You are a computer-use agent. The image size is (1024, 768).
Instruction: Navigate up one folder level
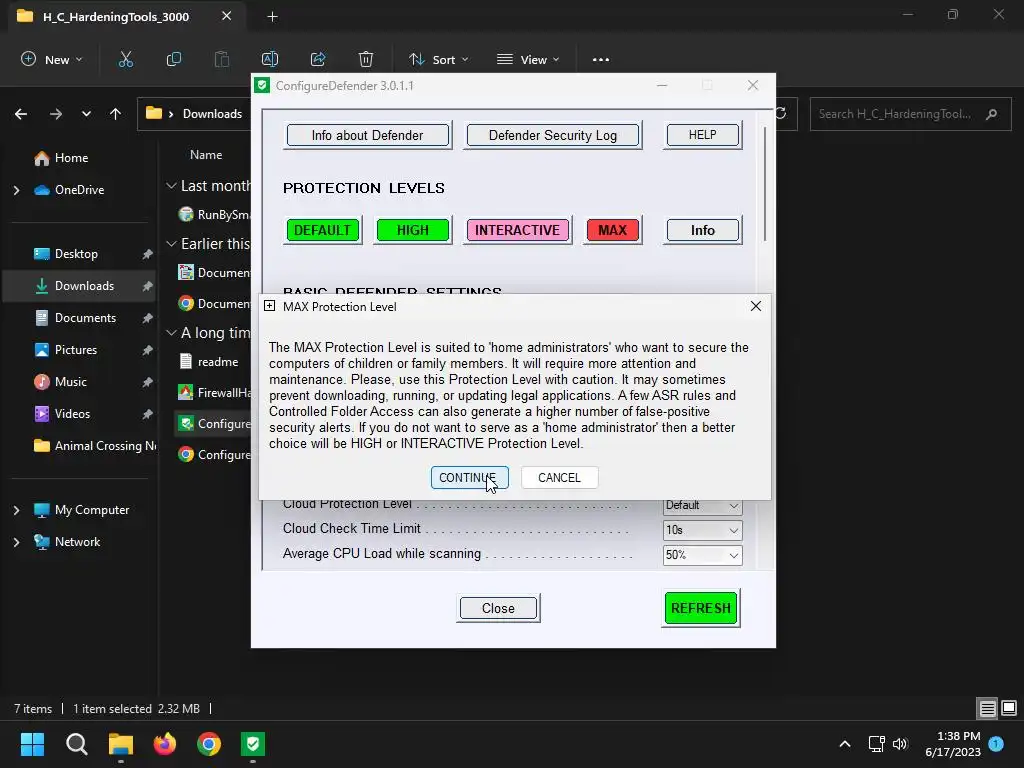tap(116, 114)
